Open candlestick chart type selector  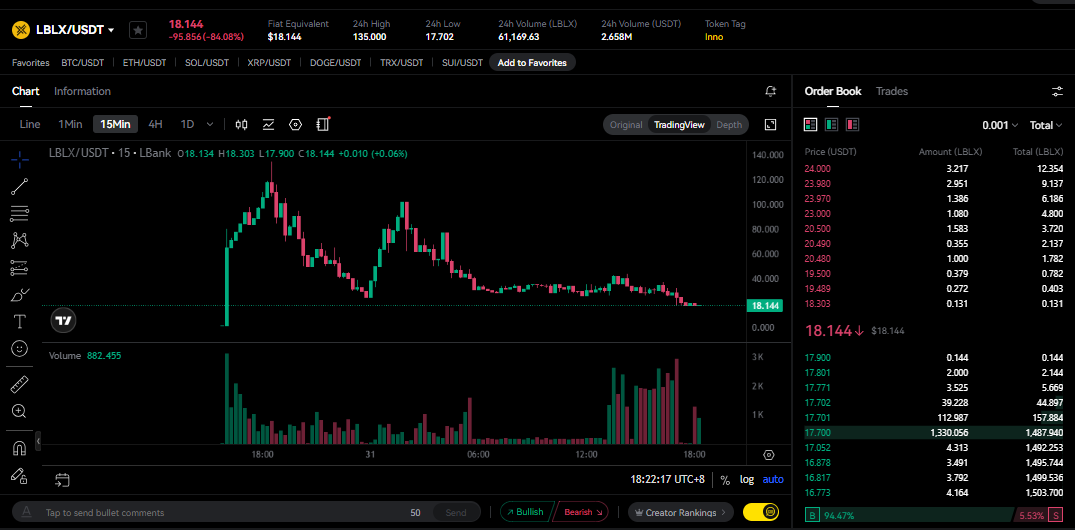241,125
